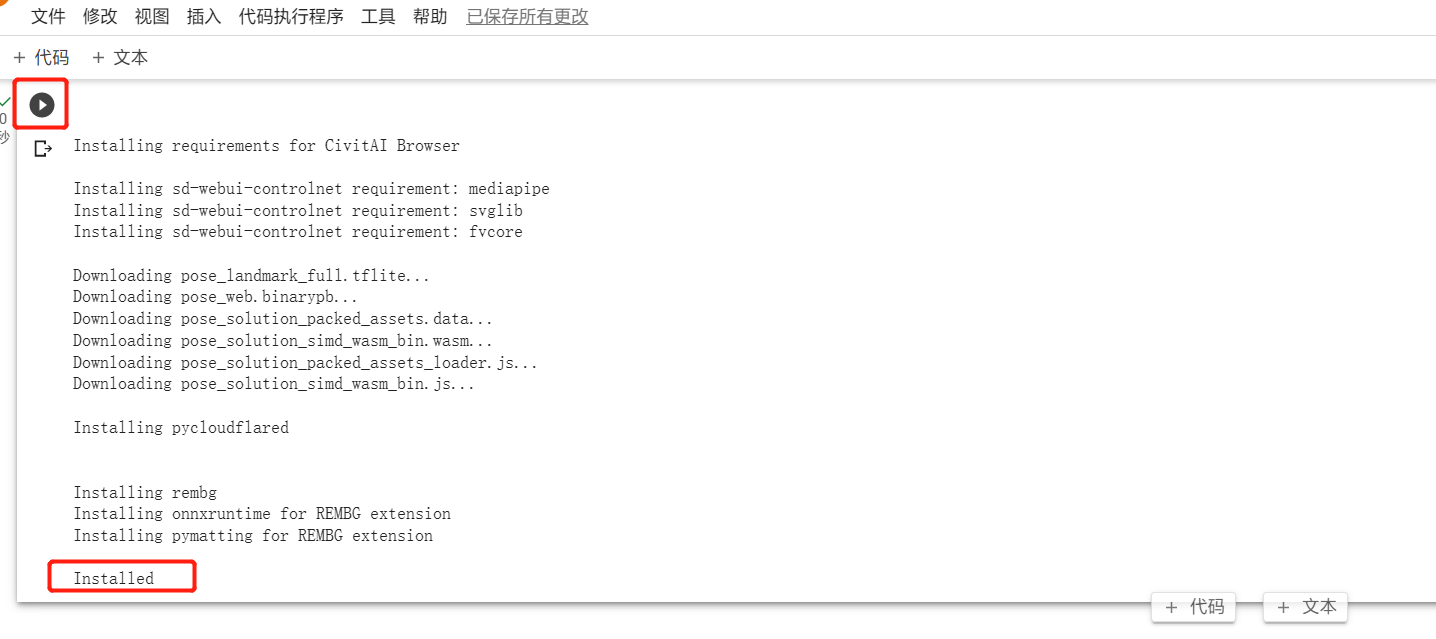Open the 插入 menu
Viewport: 1436px width, 639px height.
[204, 17]
